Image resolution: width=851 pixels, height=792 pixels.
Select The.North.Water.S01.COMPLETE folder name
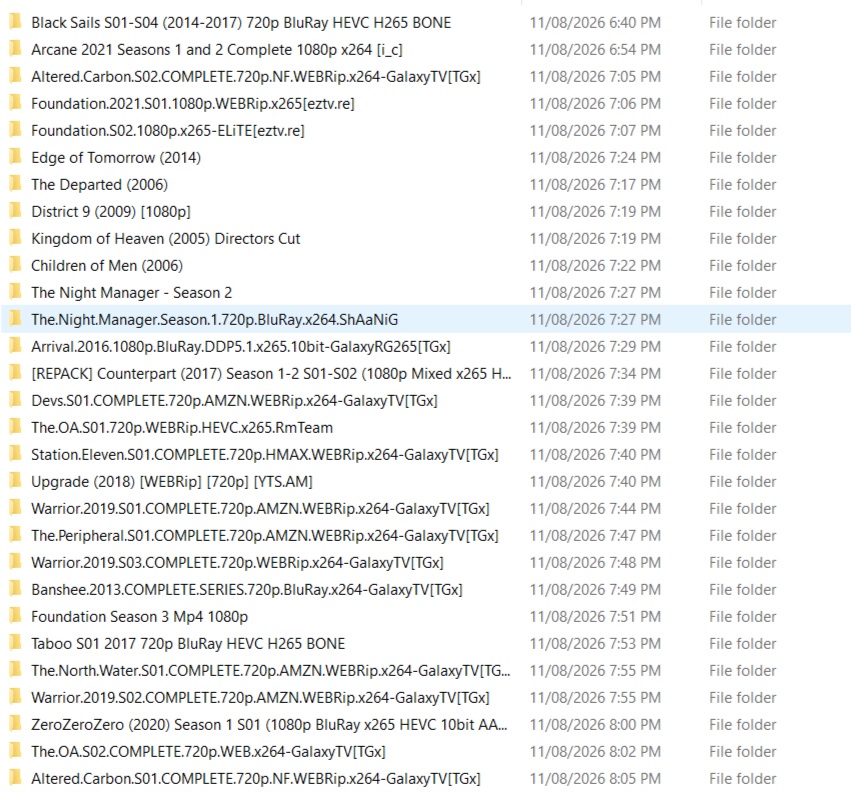point(271,671)
